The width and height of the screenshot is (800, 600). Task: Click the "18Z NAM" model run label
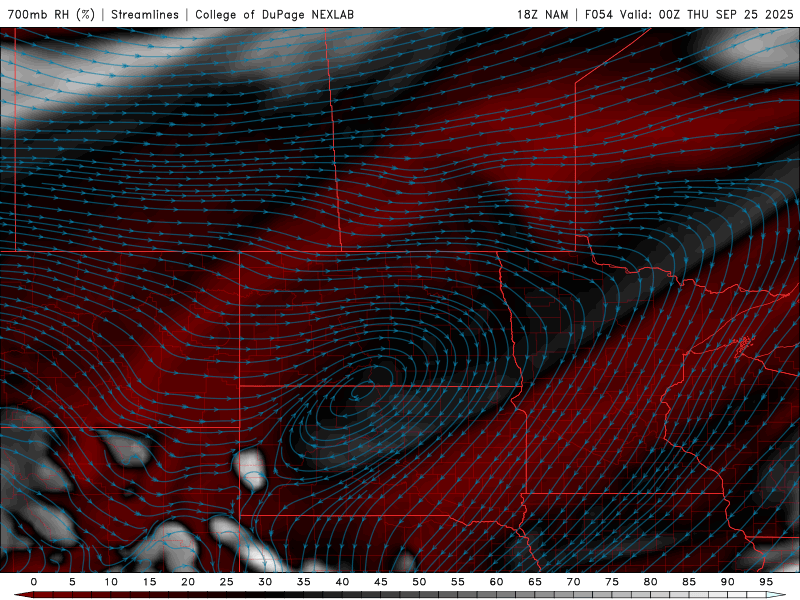pos(542,14)
